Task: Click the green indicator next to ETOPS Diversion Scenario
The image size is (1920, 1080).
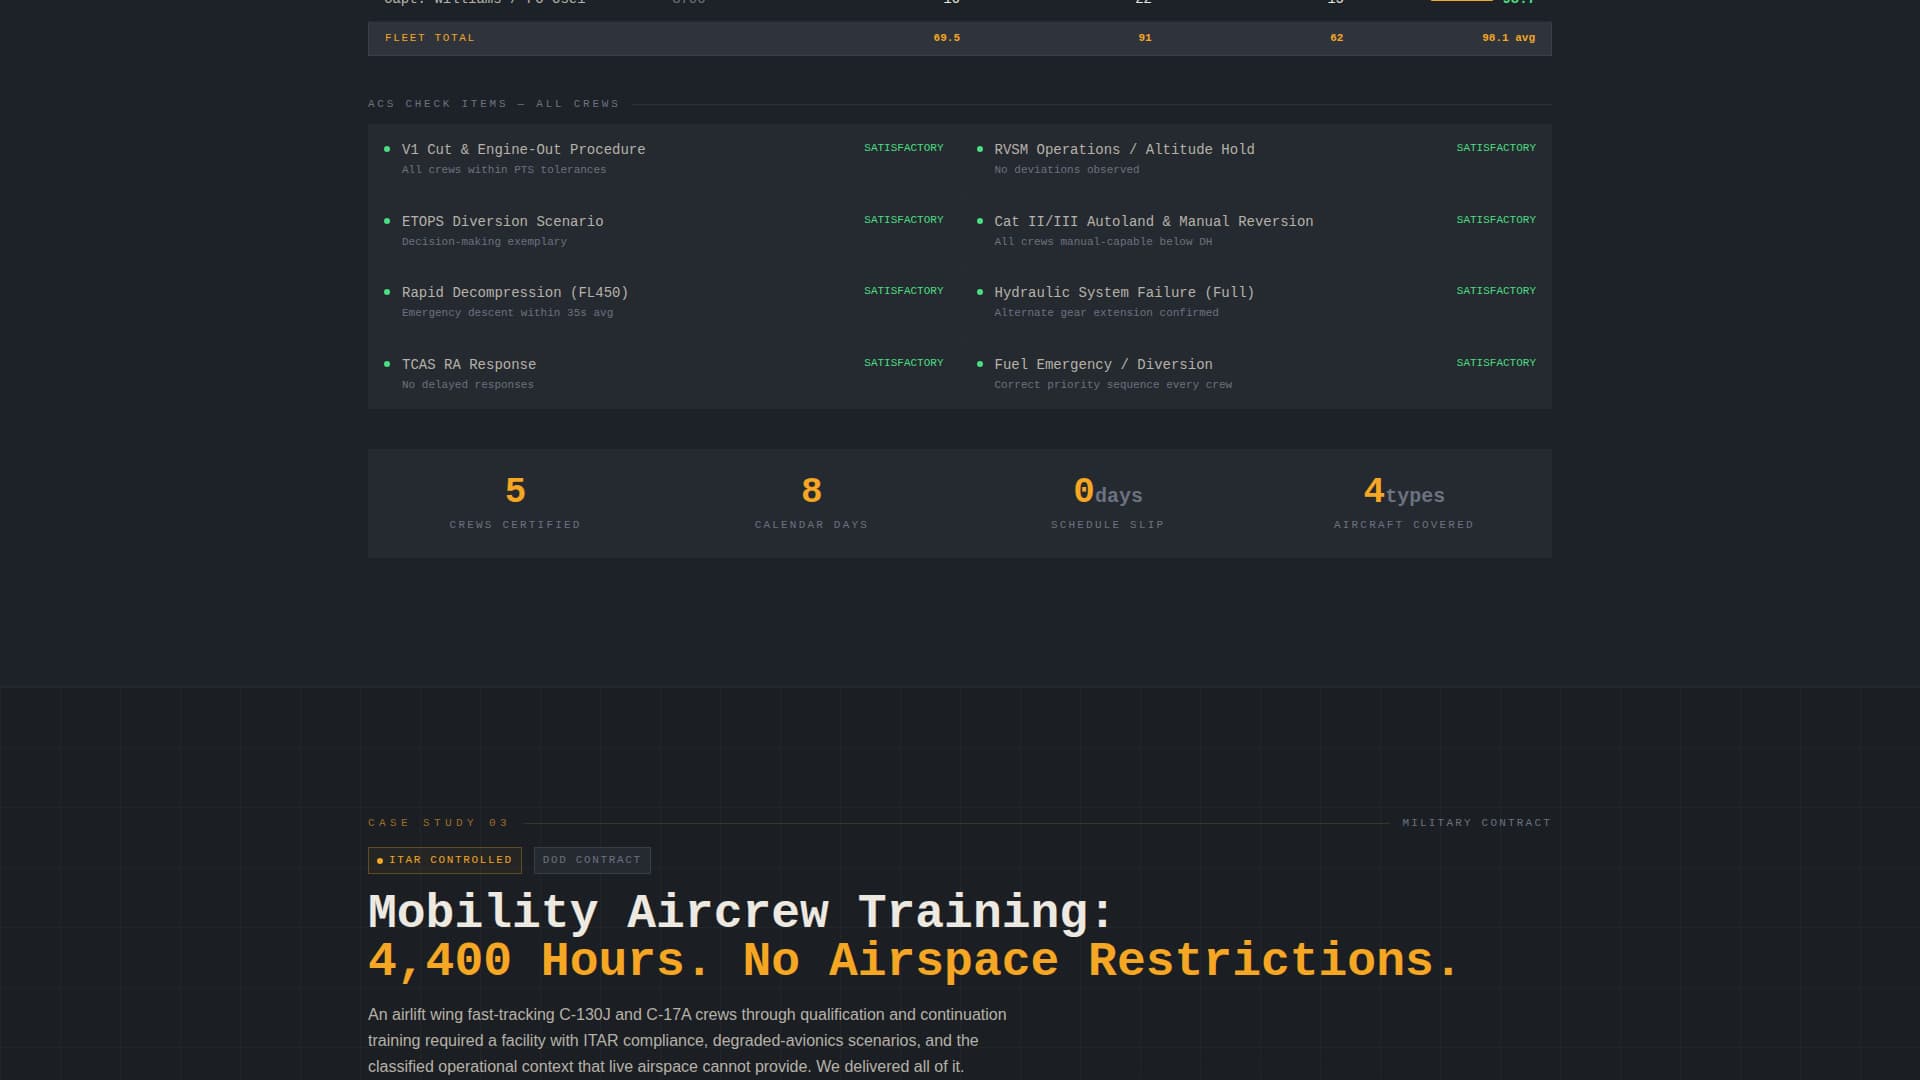Action: click(x=389, y=220)
